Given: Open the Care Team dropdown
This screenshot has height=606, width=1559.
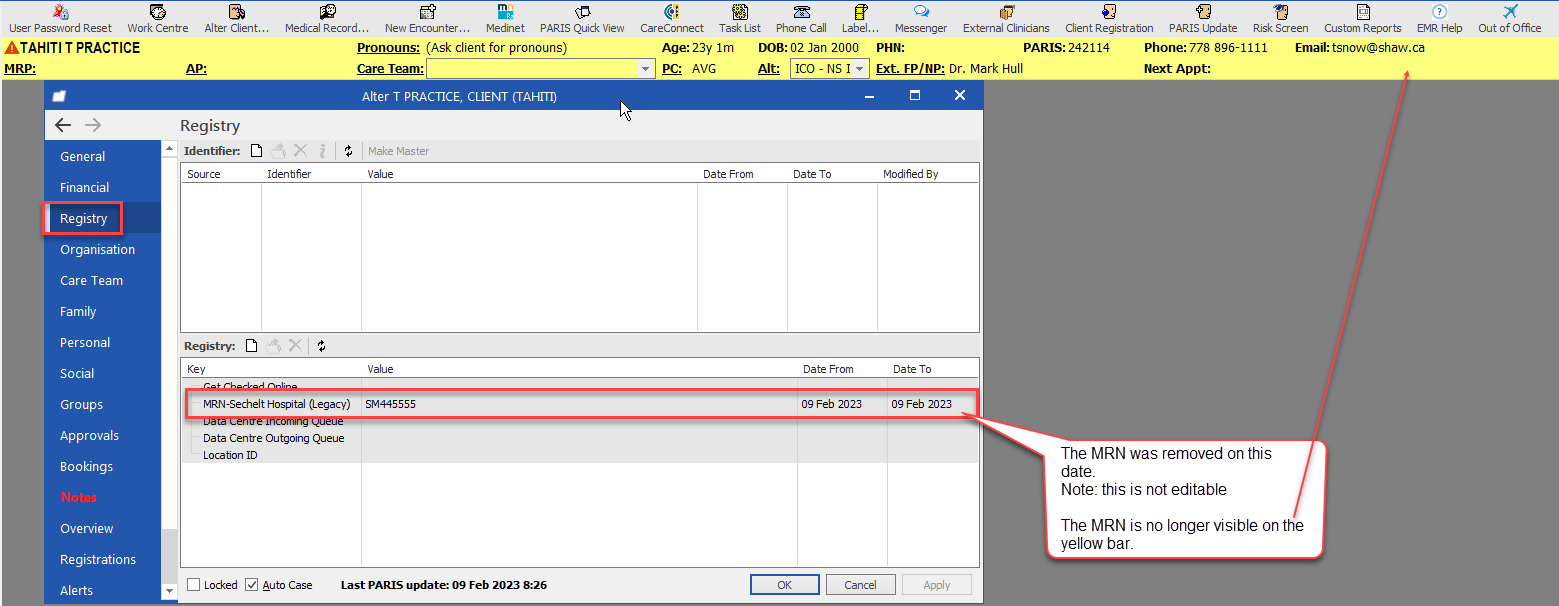Looking at the screenshot, I should tap(644, 68).
